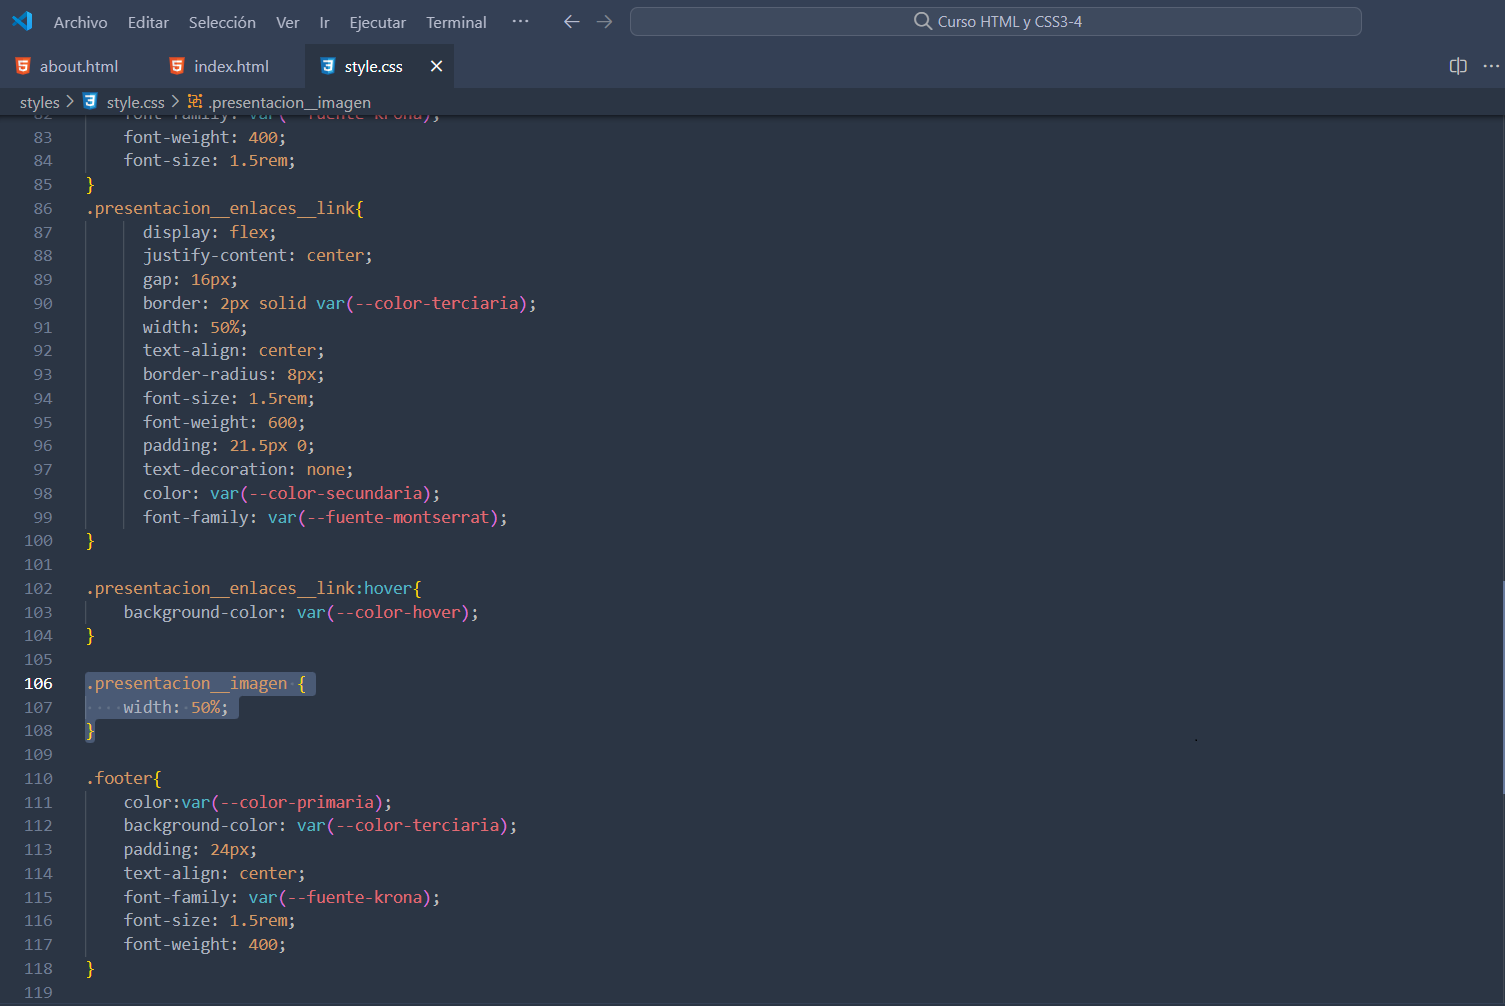
Task: Split the editor to the right
Action: pos(1458,66)
